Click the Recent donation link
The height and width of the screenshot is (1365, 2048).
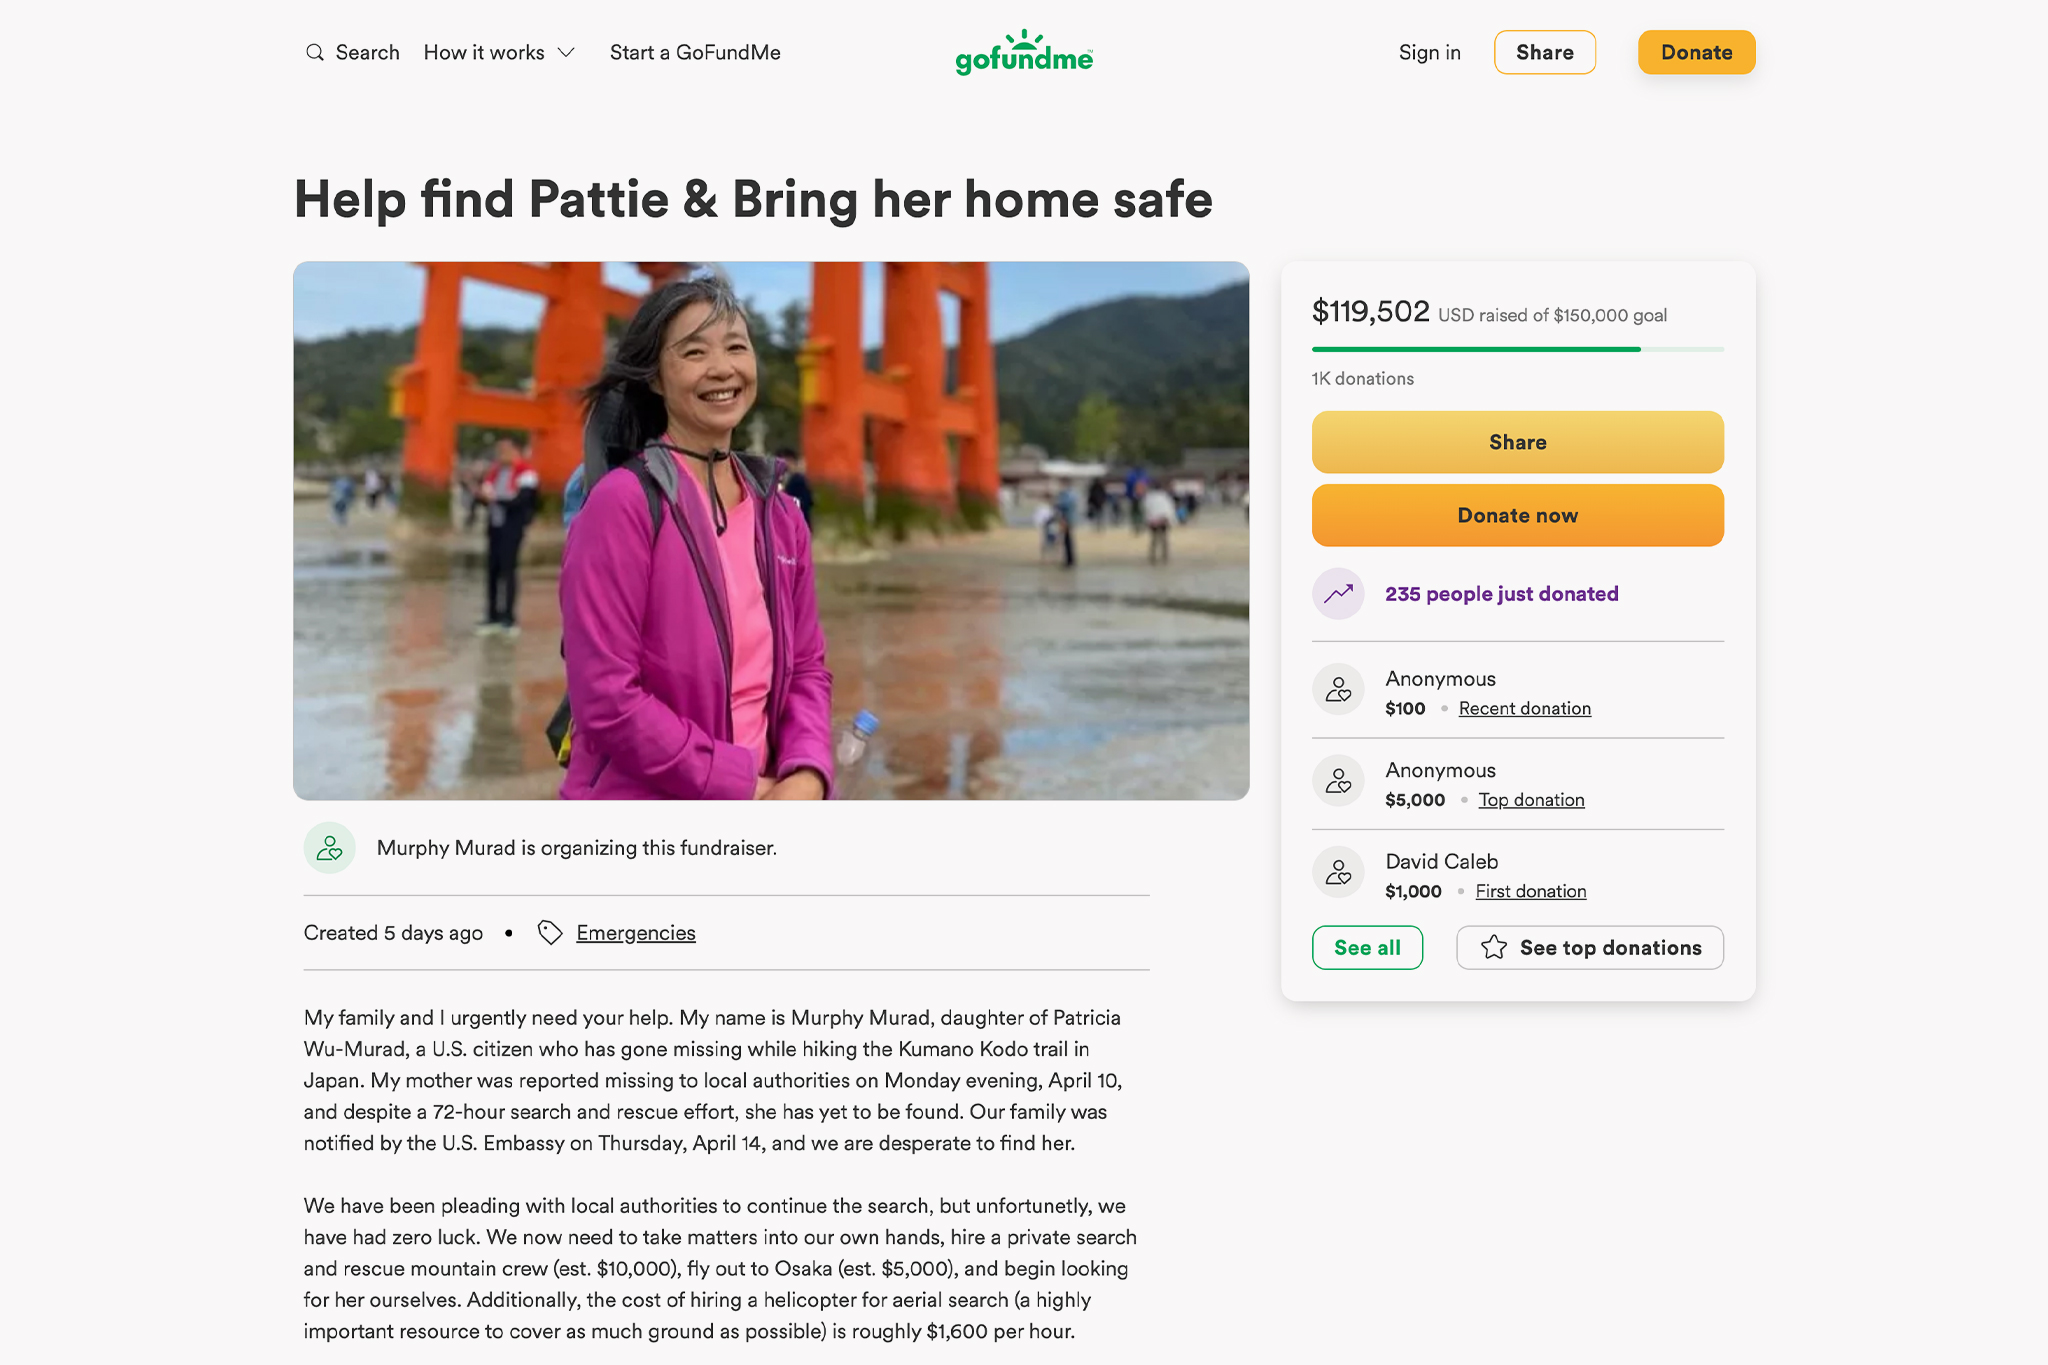pyautogui.click(x=1524, y=709)
